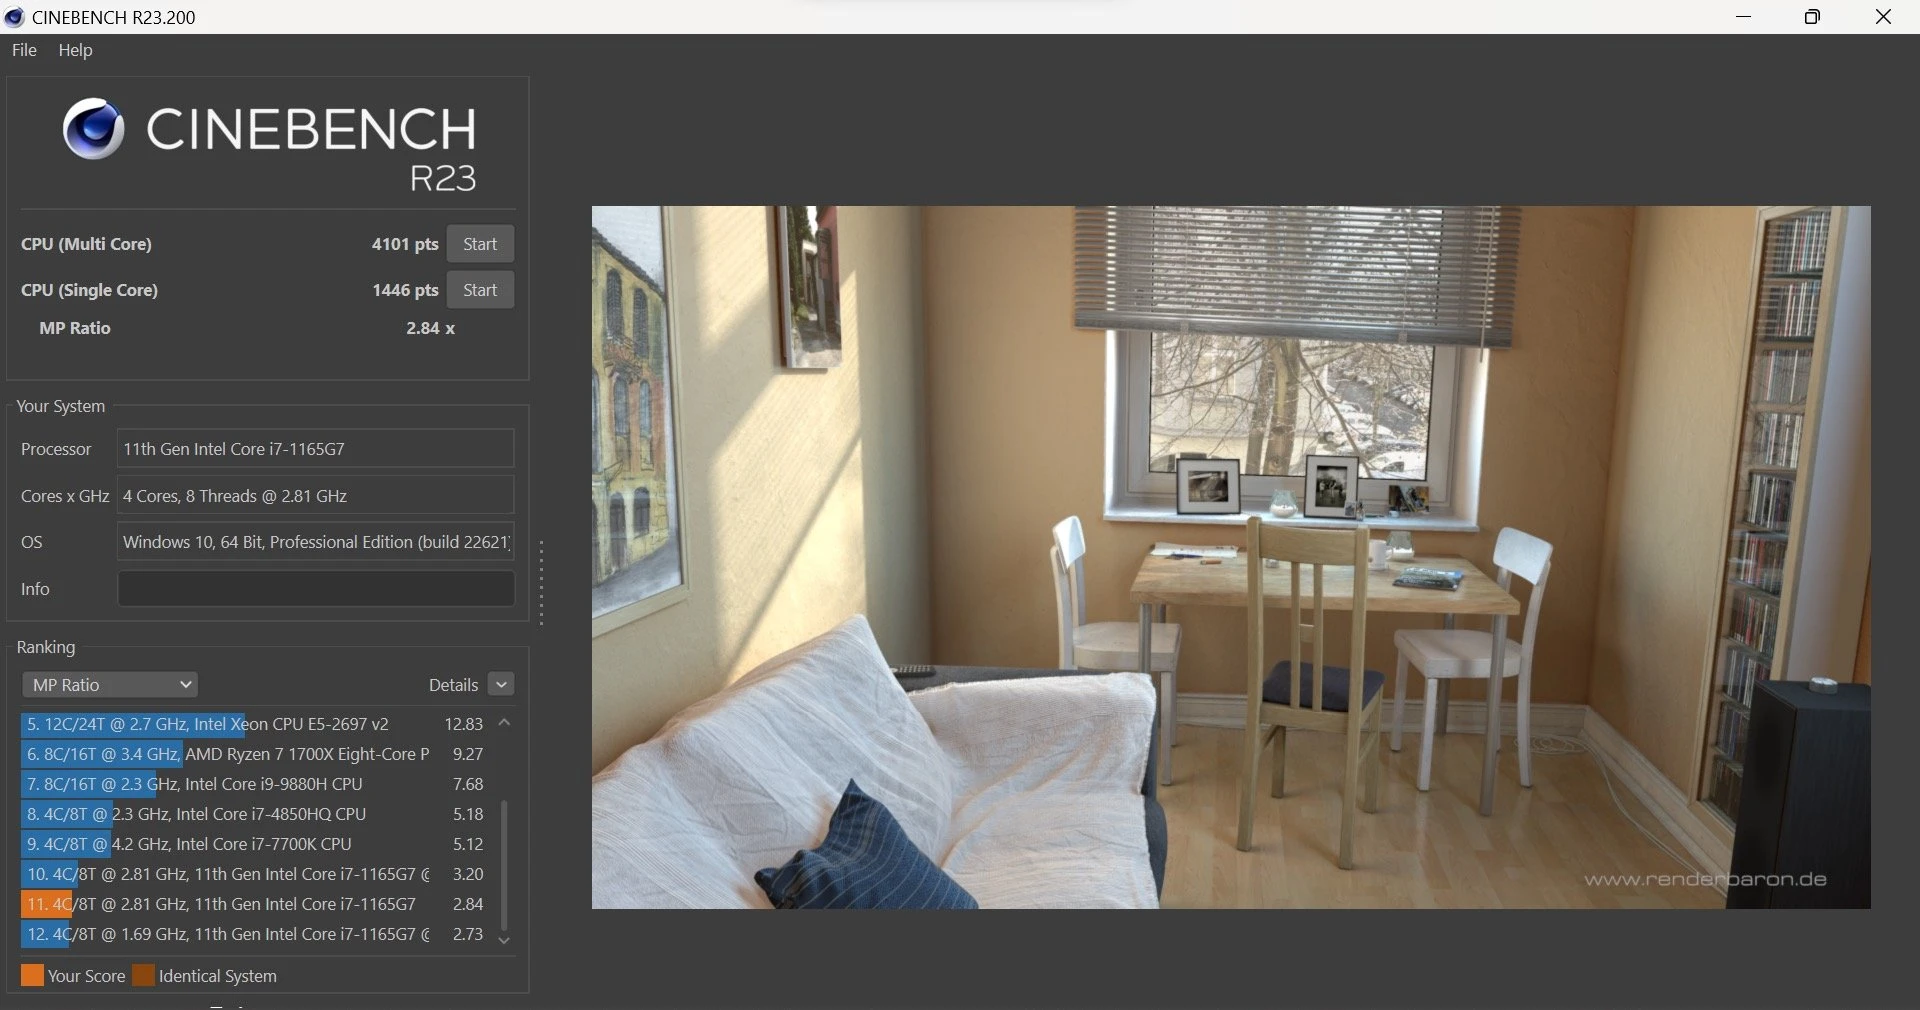The width and height of the screenshot is (1920, 1010).
Task: Click the Cores x GHz field
Action: pyautogui.click(x=316, y=496)
